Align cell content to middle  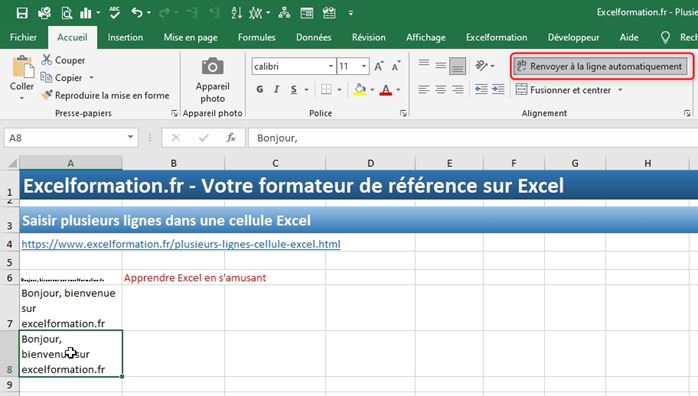point(441,65)
